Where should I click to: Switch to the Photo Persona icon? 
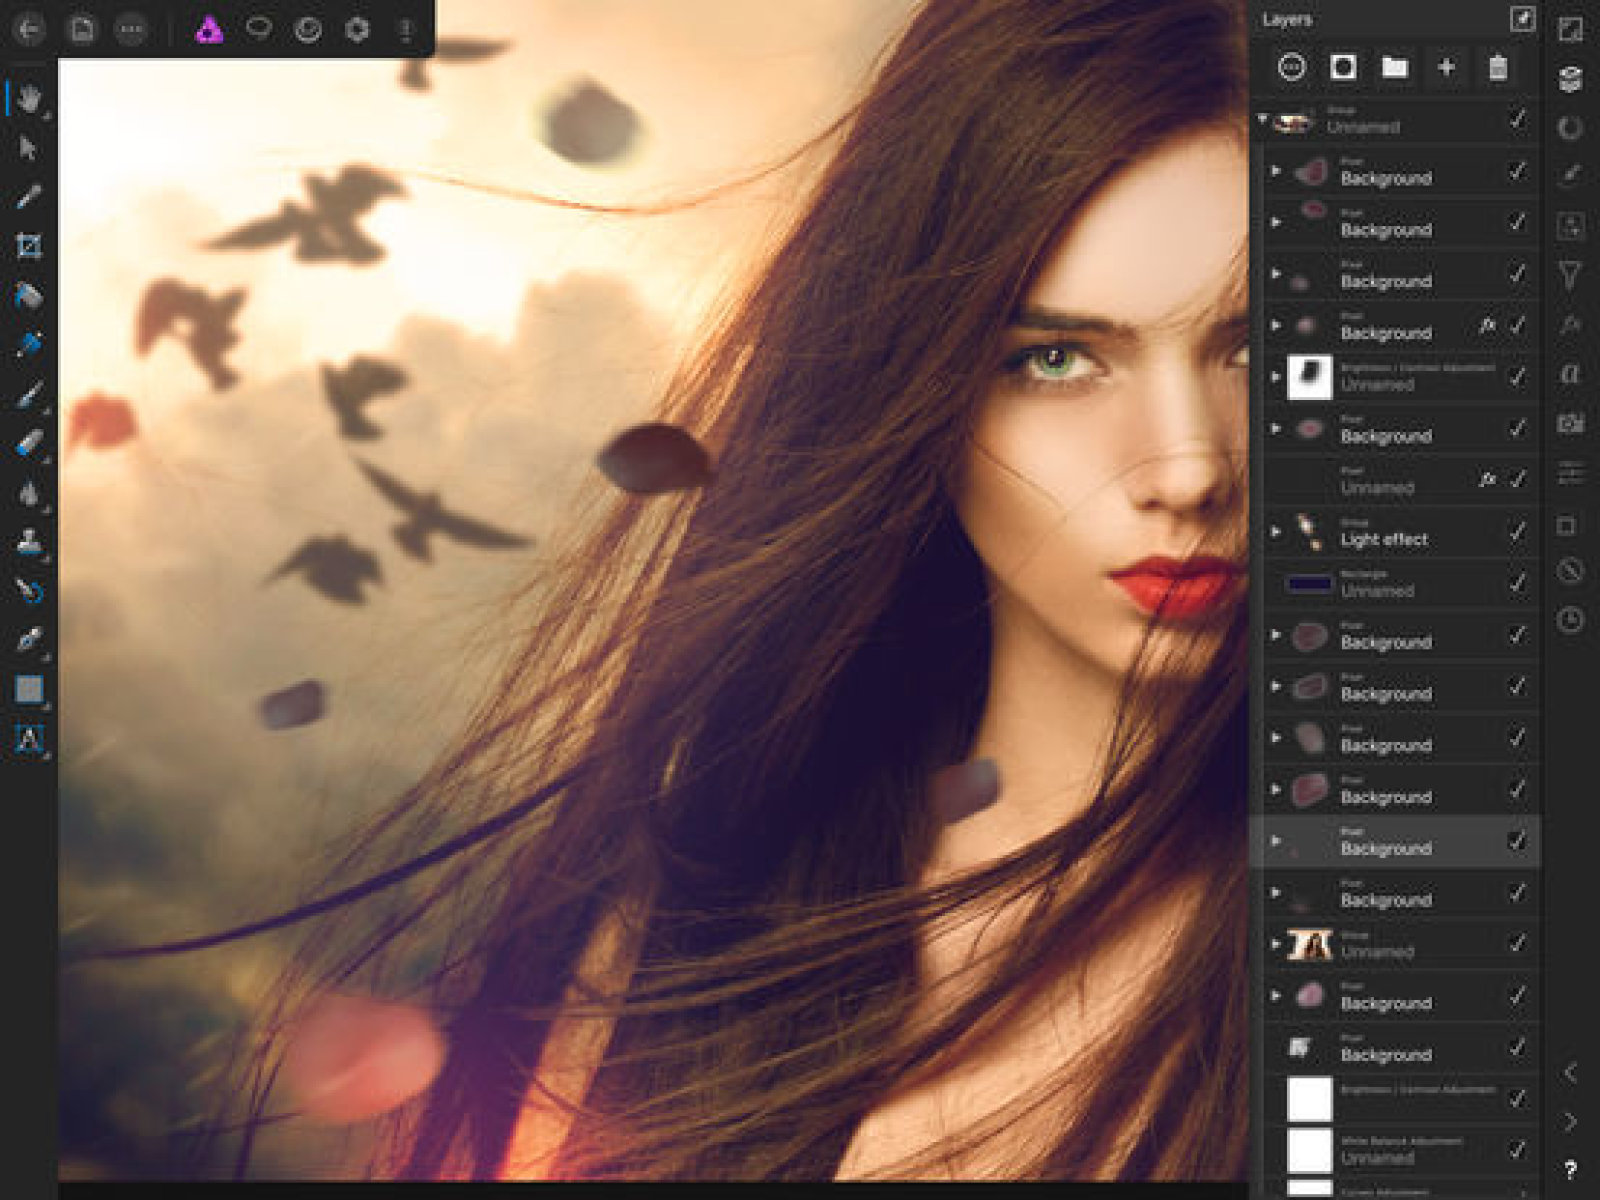point(209,30)
